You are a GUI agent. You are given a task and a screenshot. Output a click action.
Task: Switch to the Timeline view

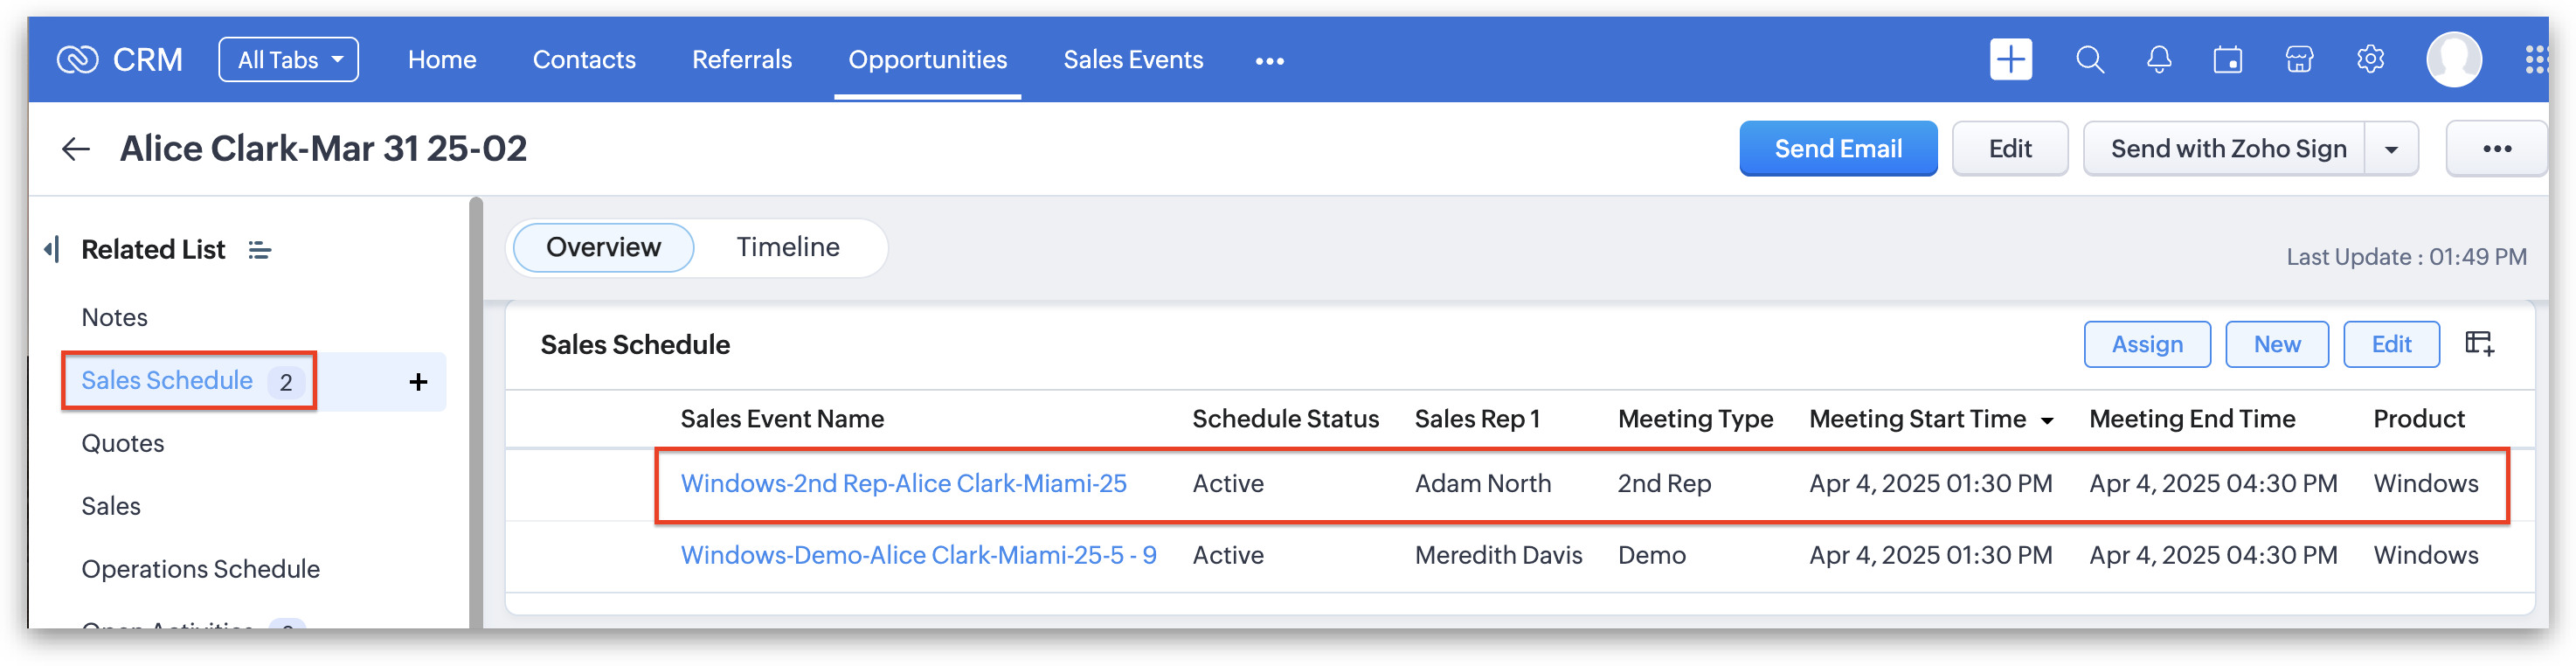pos(788,247)
